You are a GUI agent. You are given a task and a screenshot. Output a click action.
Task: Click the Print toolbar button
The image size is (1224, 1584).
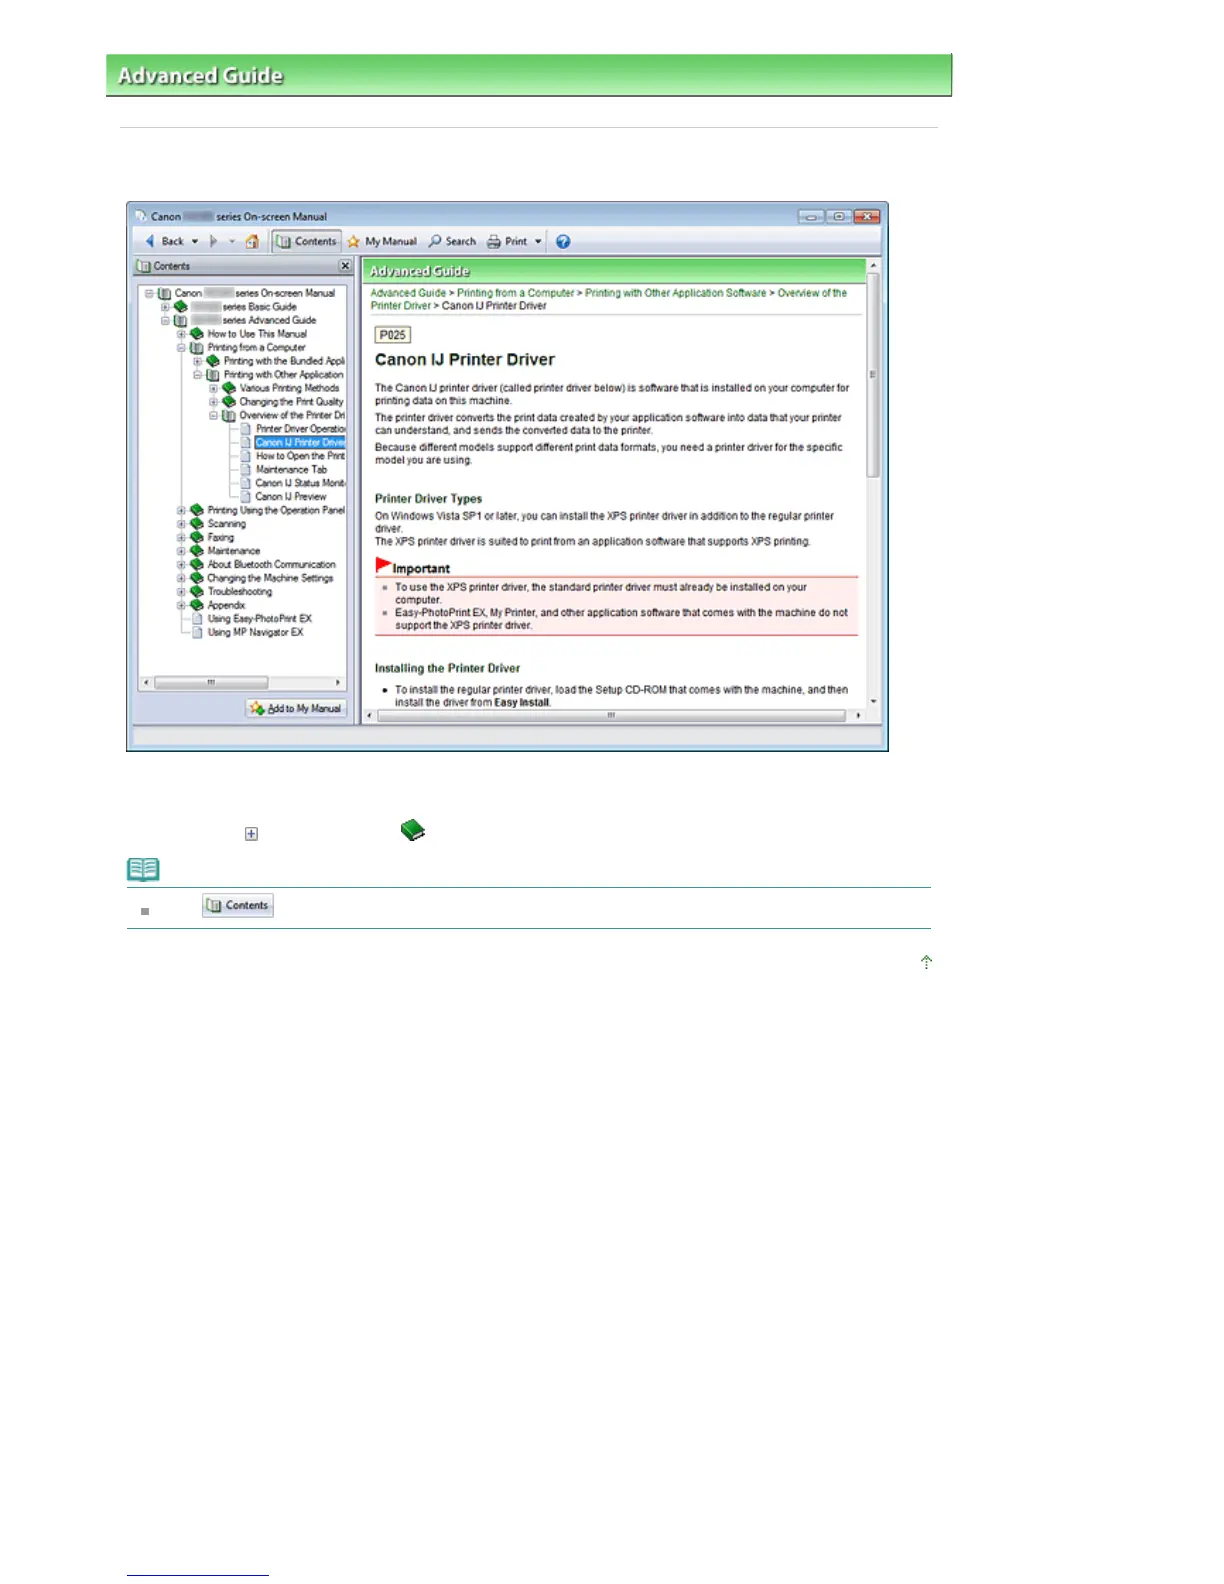coord(507,241)
